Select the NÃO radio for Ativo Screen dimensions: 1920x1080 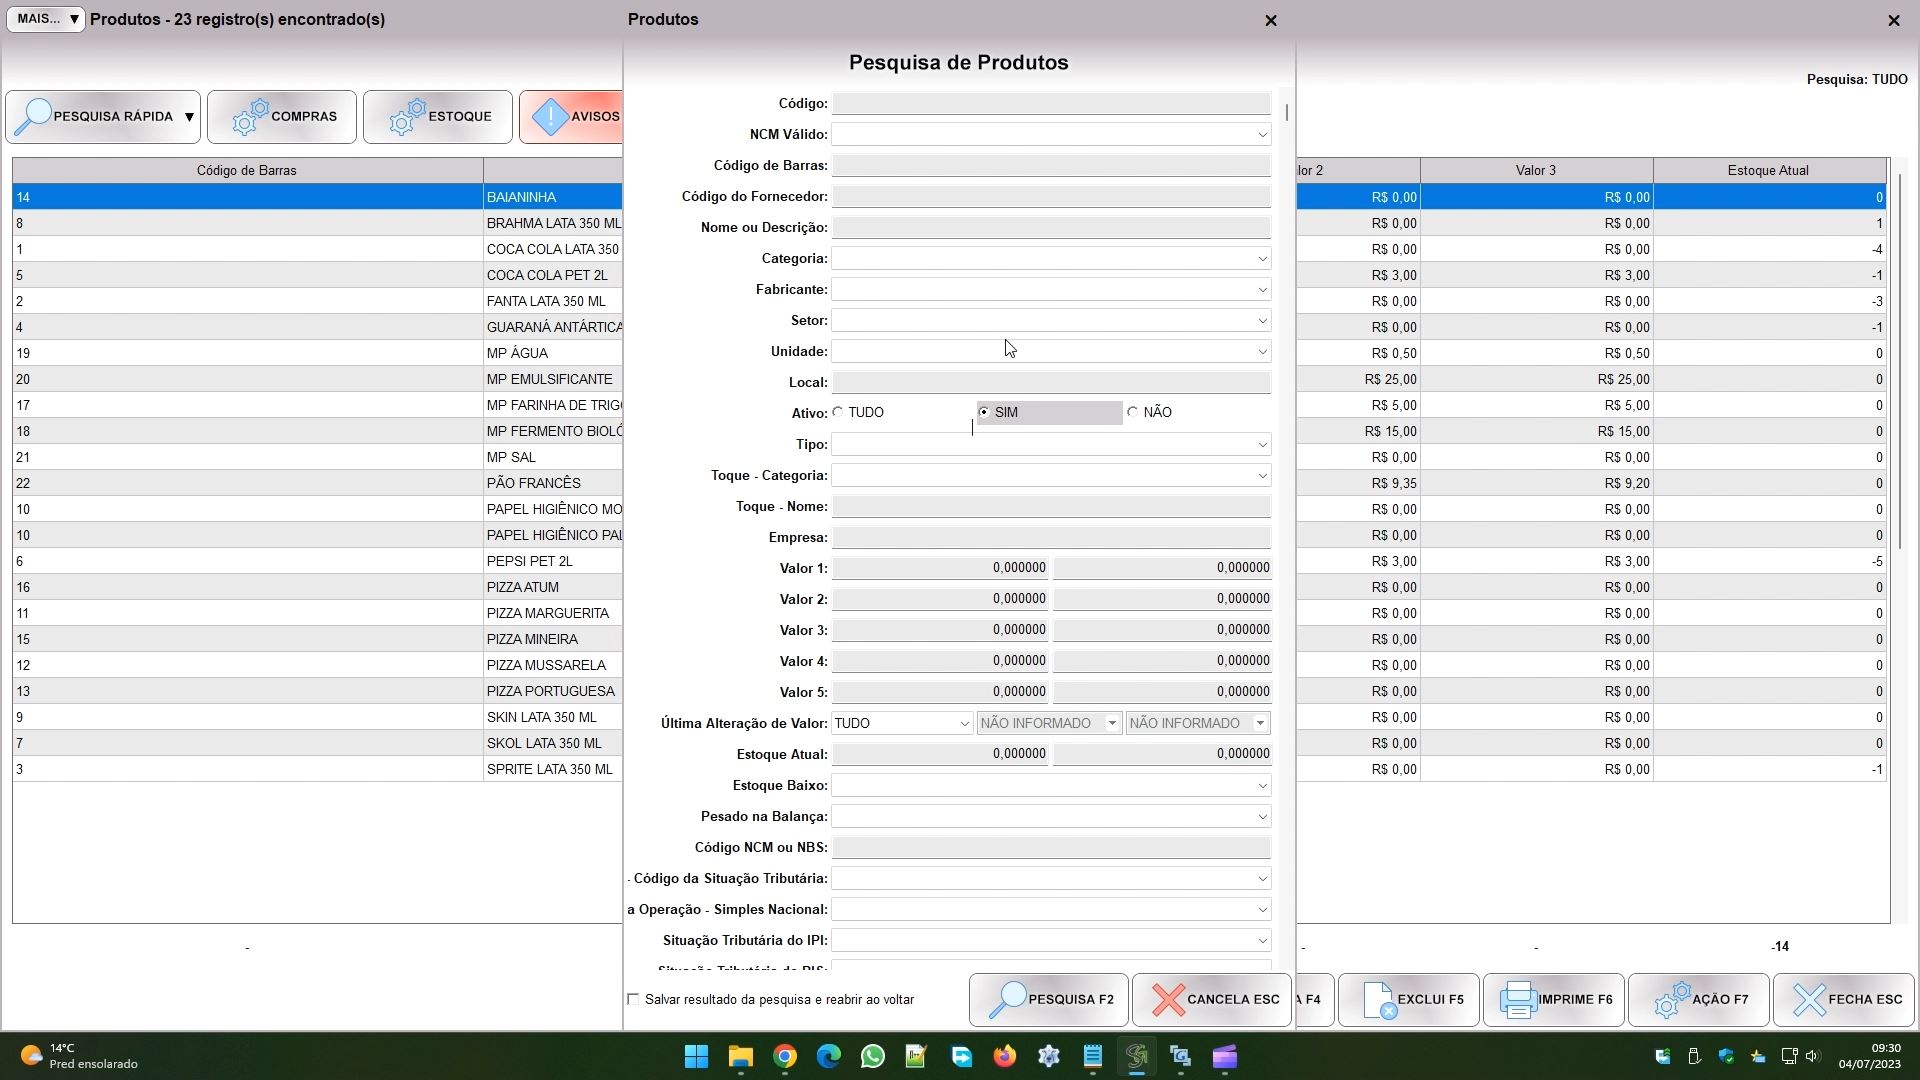1132,412
